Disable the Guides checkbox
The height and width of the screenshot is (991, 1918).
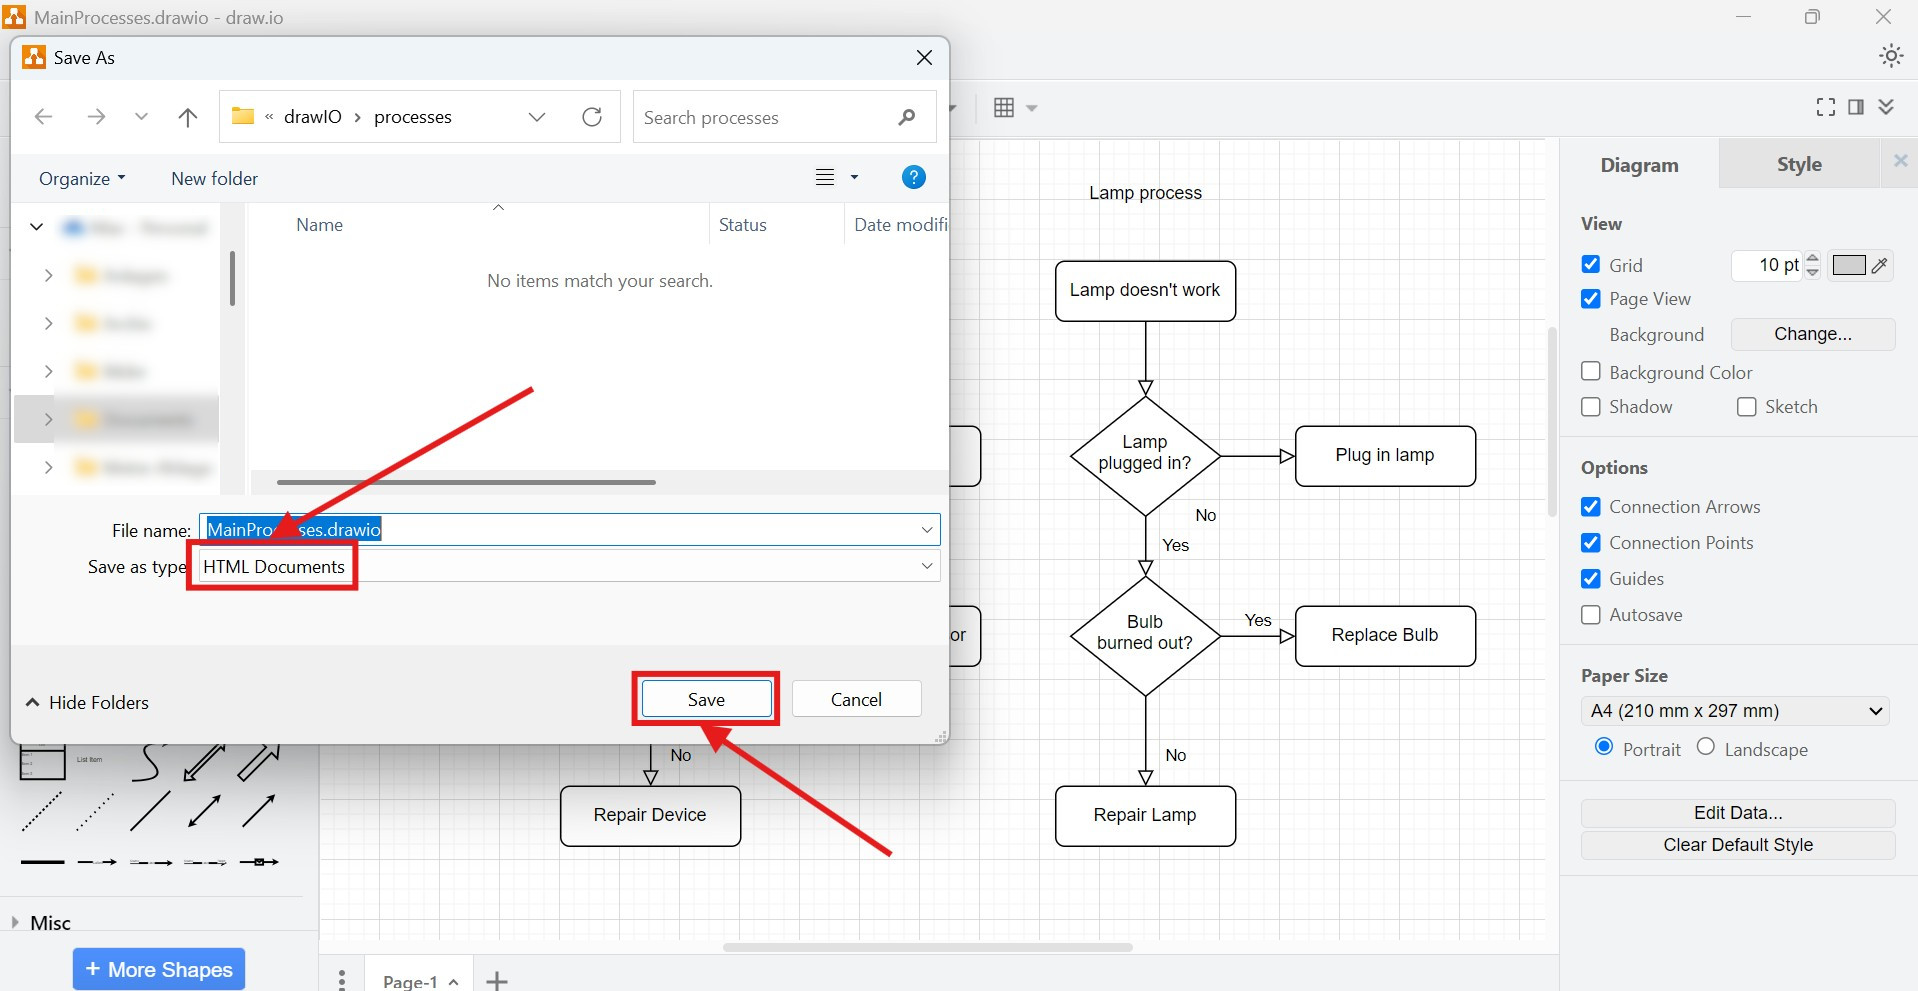click(x=1590, y=579)
